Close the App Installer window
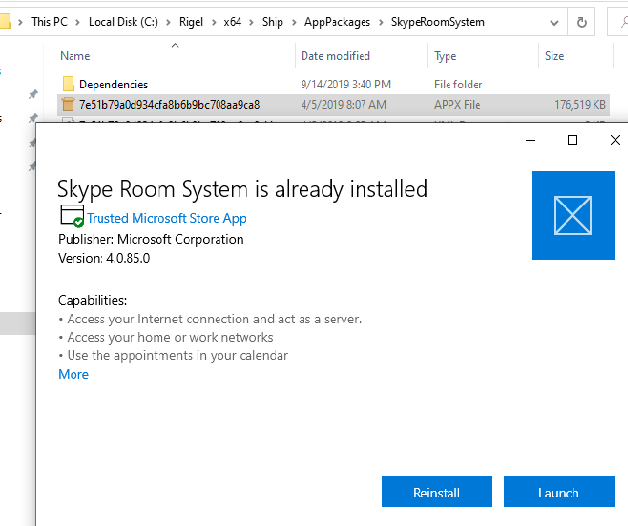 615,140
